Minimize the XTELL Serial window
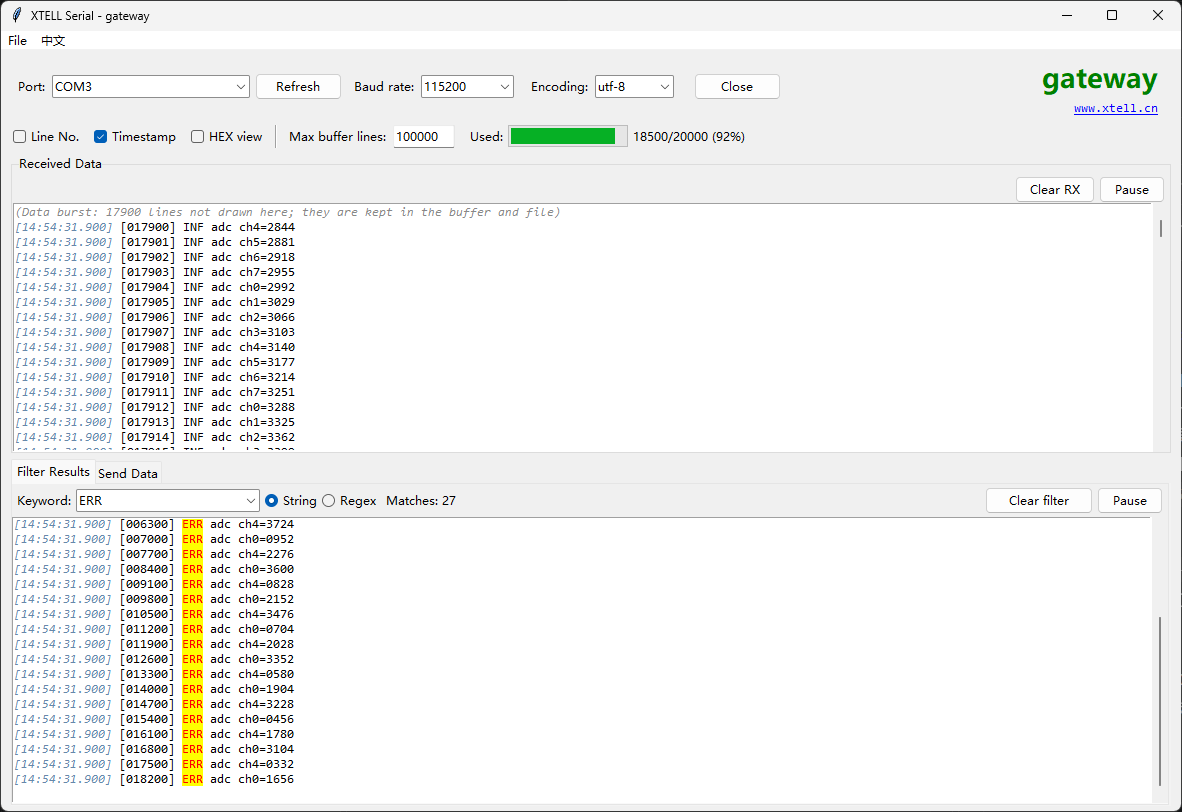Image resolution: width=1182 pixels, height=812 pixels. pyautogui.click(x=1067, y=15)
